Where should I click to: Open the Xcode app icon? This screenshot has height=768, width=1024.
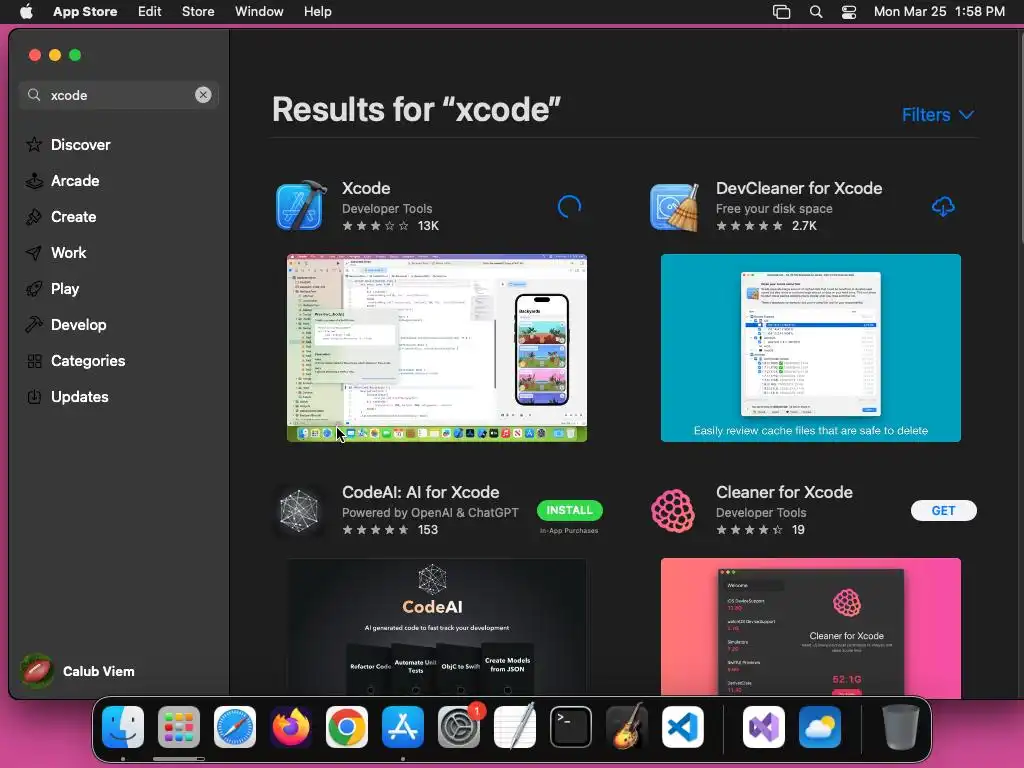(300, 206)
